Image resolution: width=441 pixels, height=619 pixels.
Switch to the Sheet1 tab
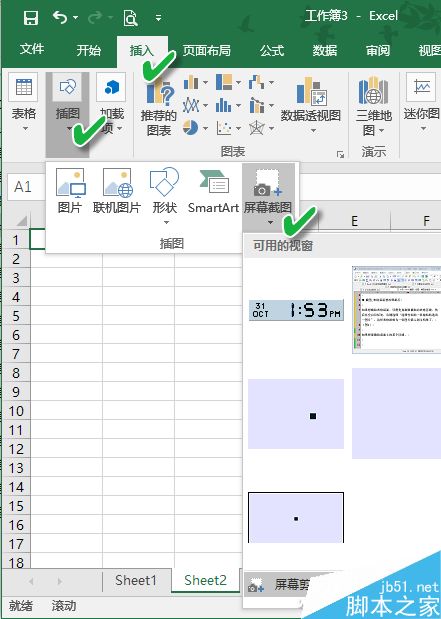click(136, 580)
